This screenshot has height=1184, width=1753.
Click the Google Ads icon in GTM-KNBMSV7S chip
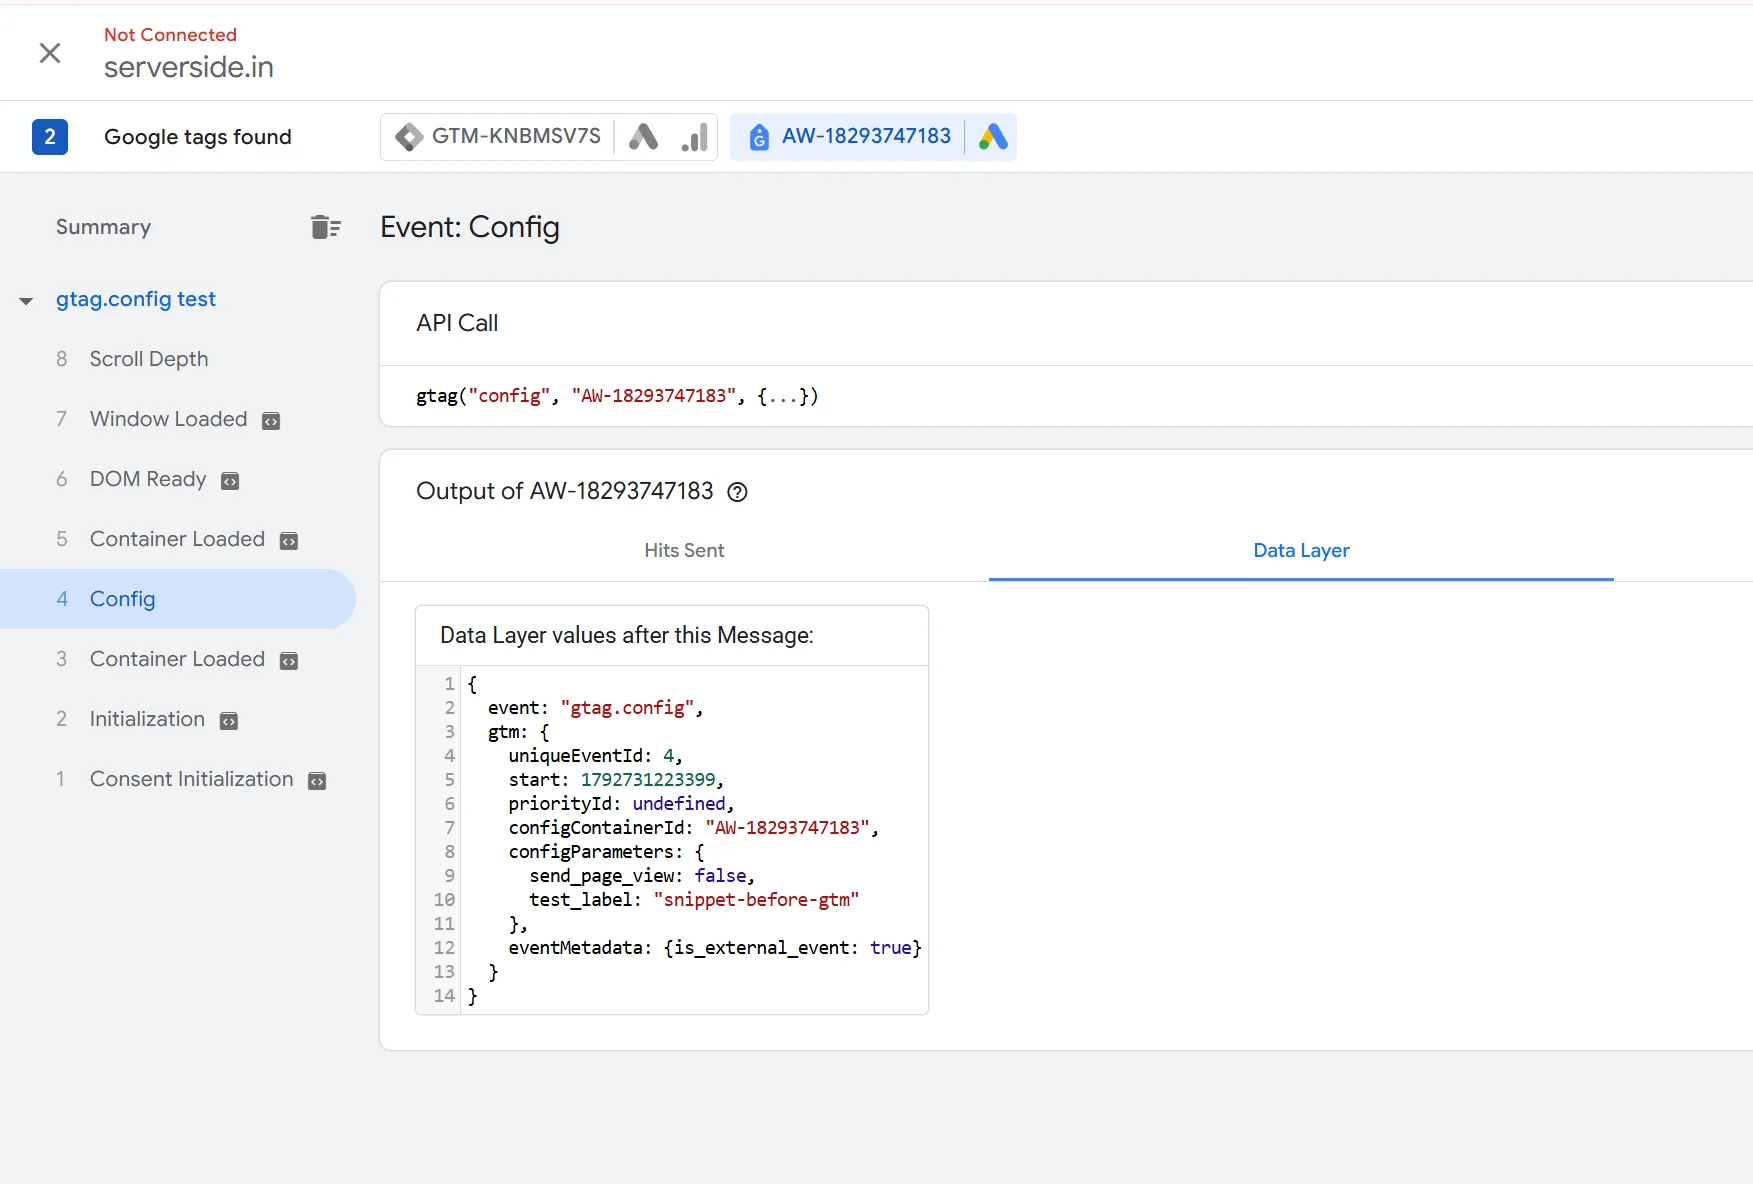[x=643, y=137]
